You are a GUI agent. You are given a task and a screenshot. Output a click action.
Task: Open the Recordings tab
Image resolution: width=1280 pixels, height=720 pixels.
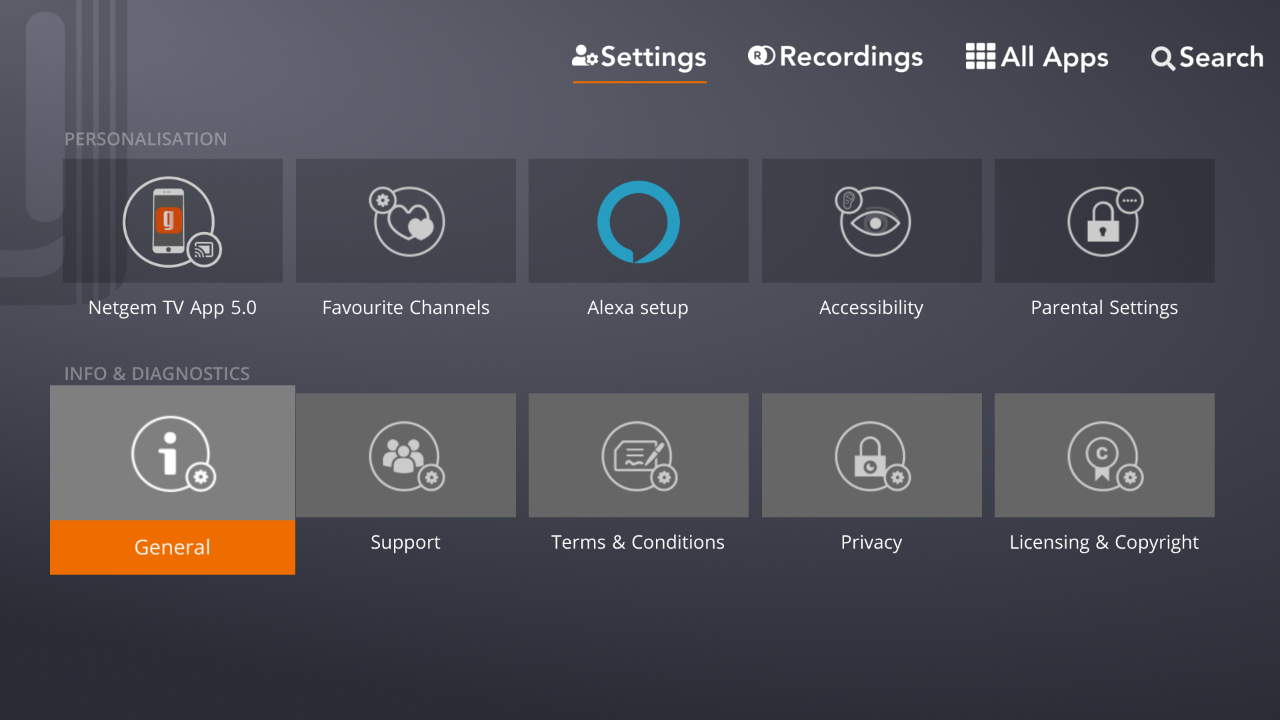pyautogui.click(x=835, y=57)
